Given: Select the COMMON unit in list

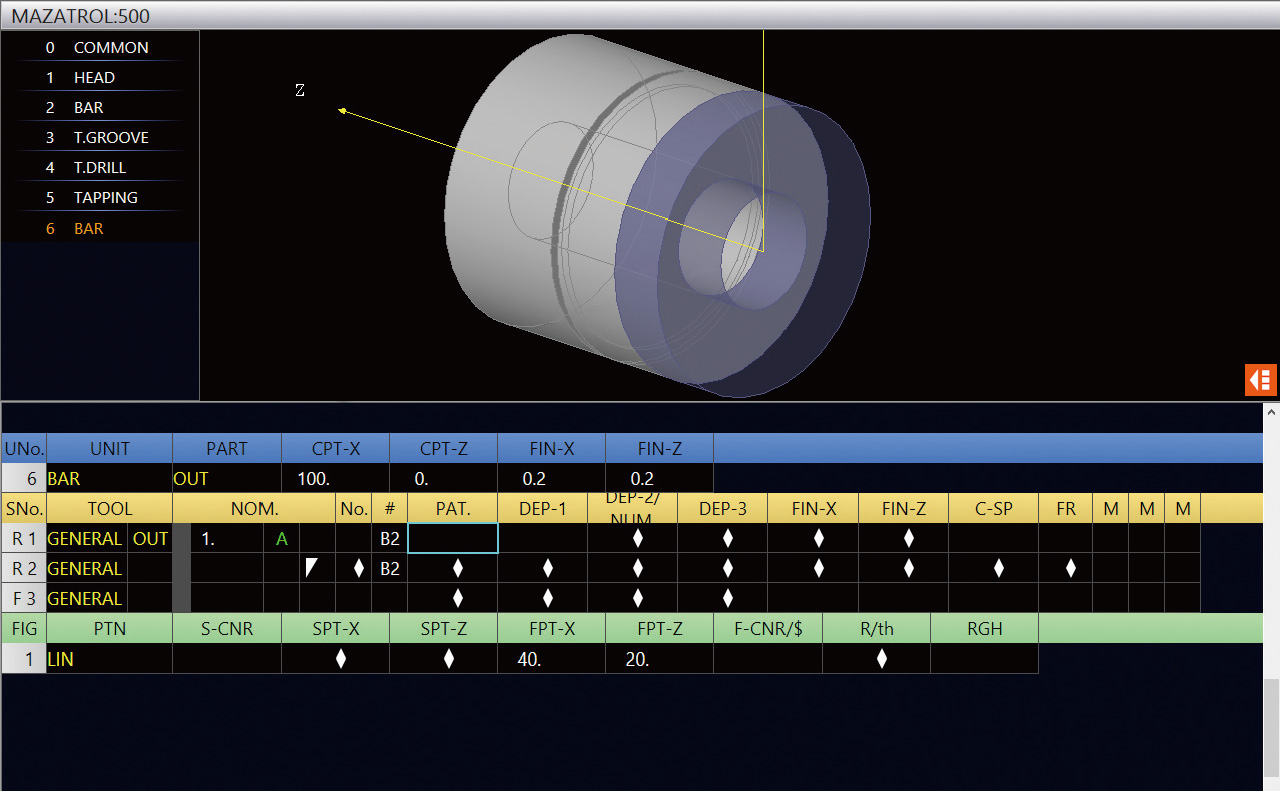Looking at the screenshot, I should (110, 47).
